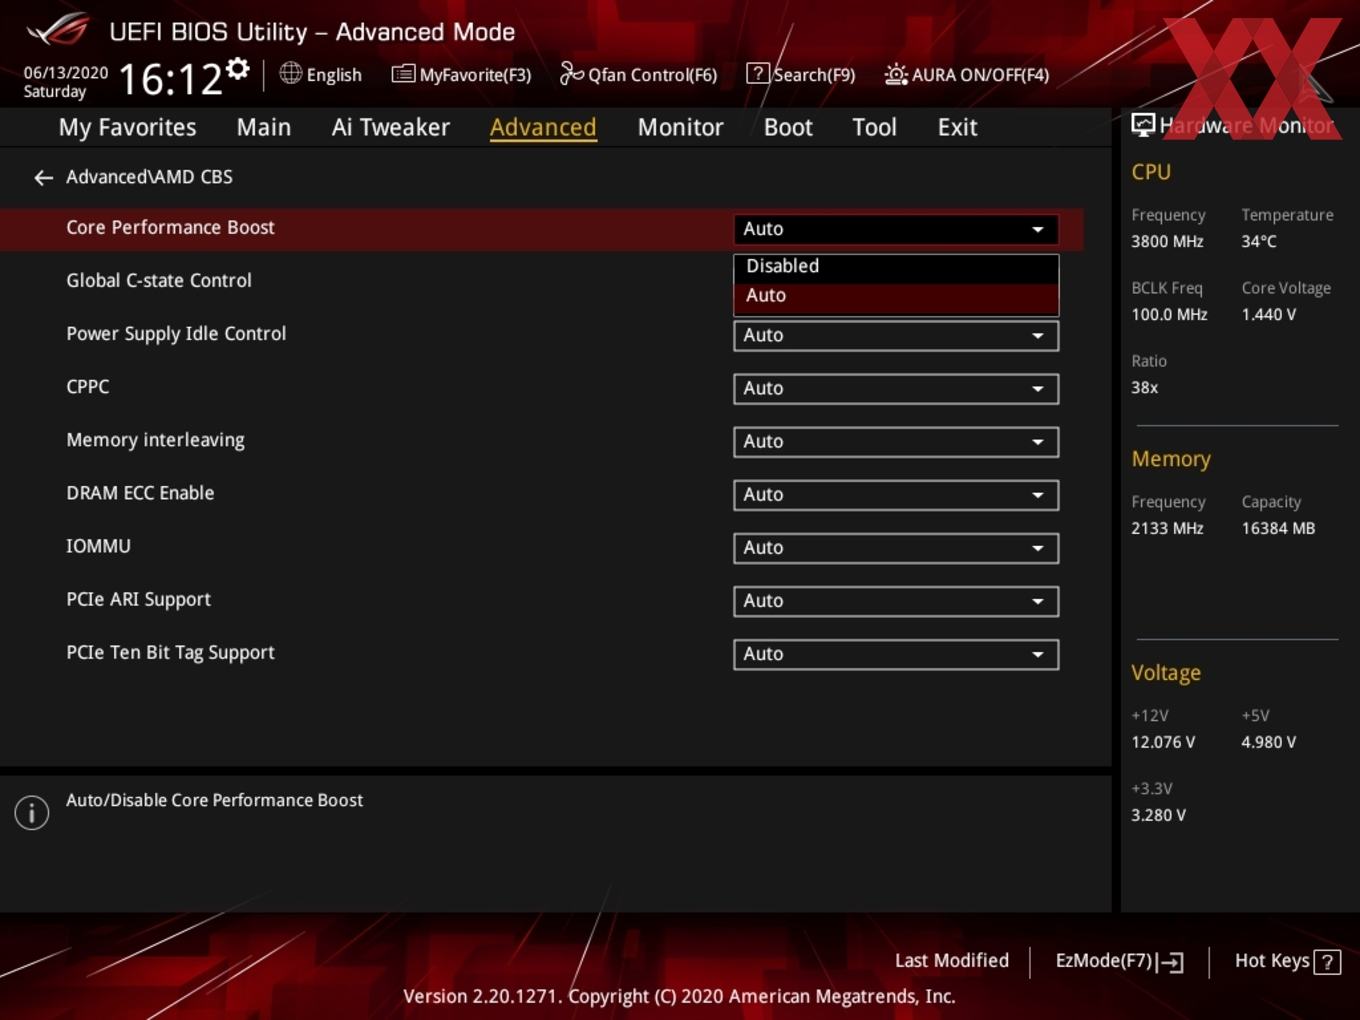
Task: Click the ROG logo icon
Action: pos(57,30)
